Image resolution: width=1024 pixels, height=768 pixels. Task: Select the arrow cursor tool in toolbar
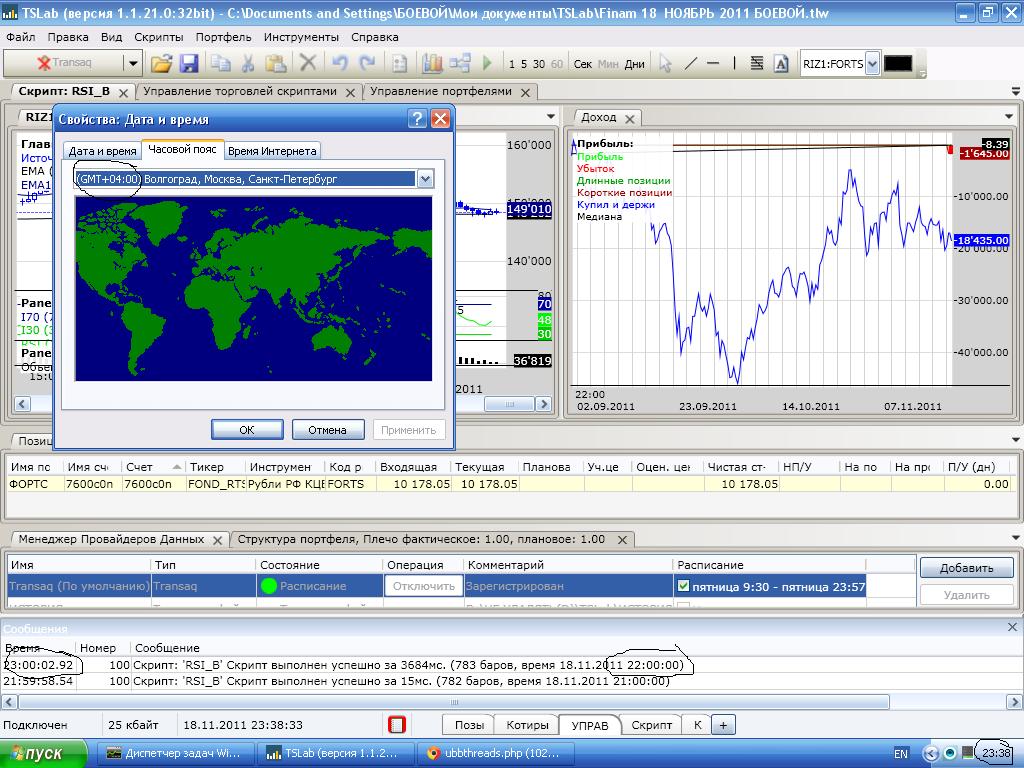point(665,63)
